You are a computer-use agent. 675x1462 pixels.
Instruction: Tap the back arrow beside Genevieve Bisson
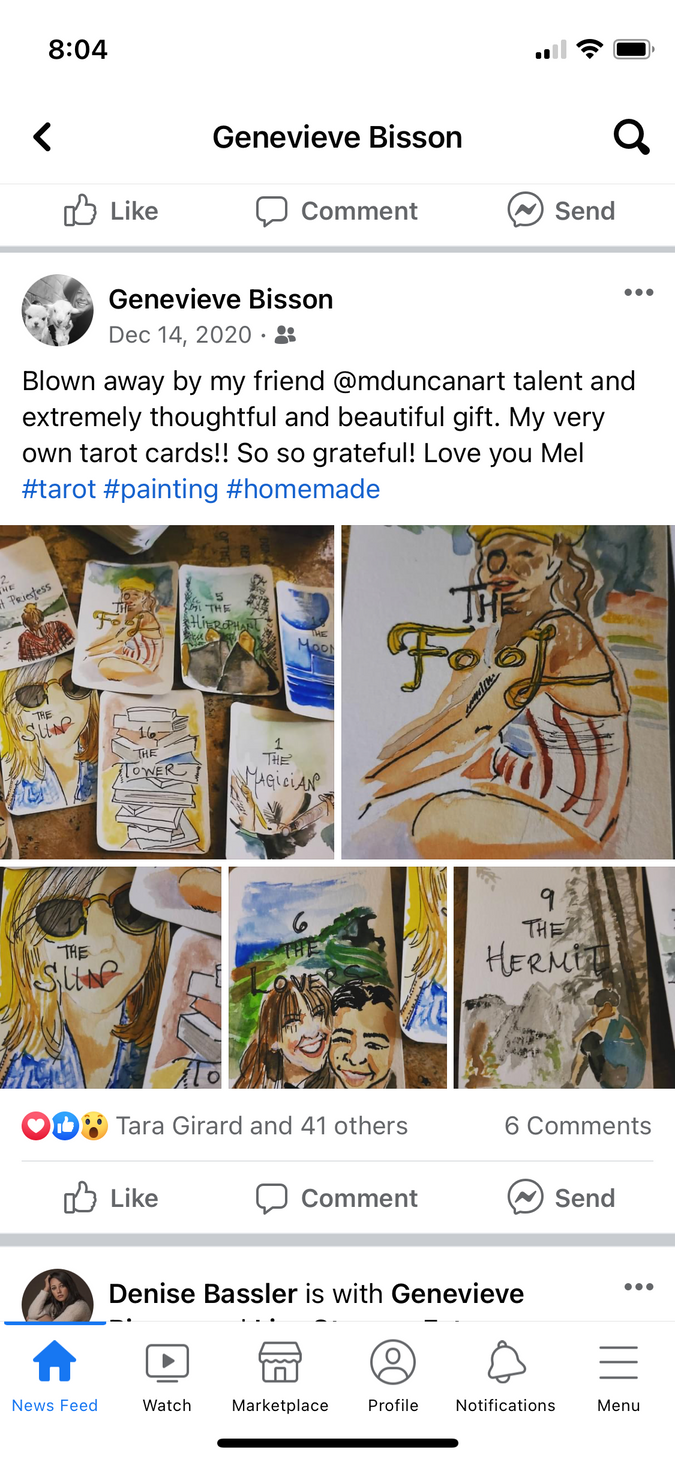pos(42,137)
